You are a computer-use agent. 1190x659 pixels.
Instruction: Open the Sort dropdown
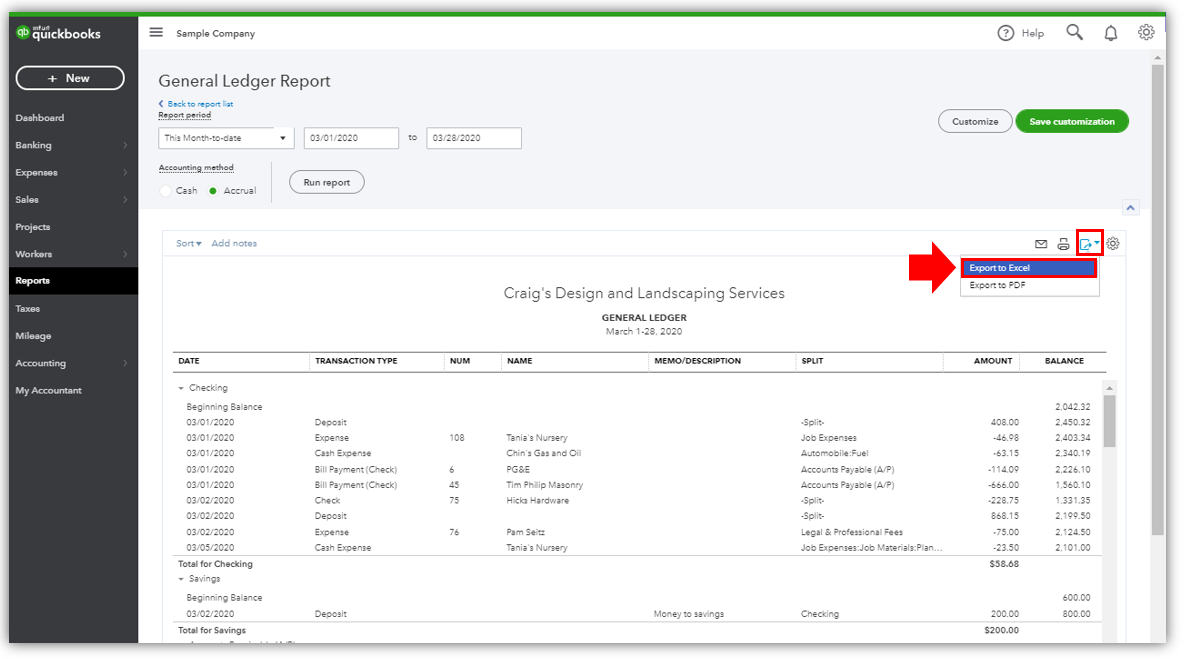point(189,244)
